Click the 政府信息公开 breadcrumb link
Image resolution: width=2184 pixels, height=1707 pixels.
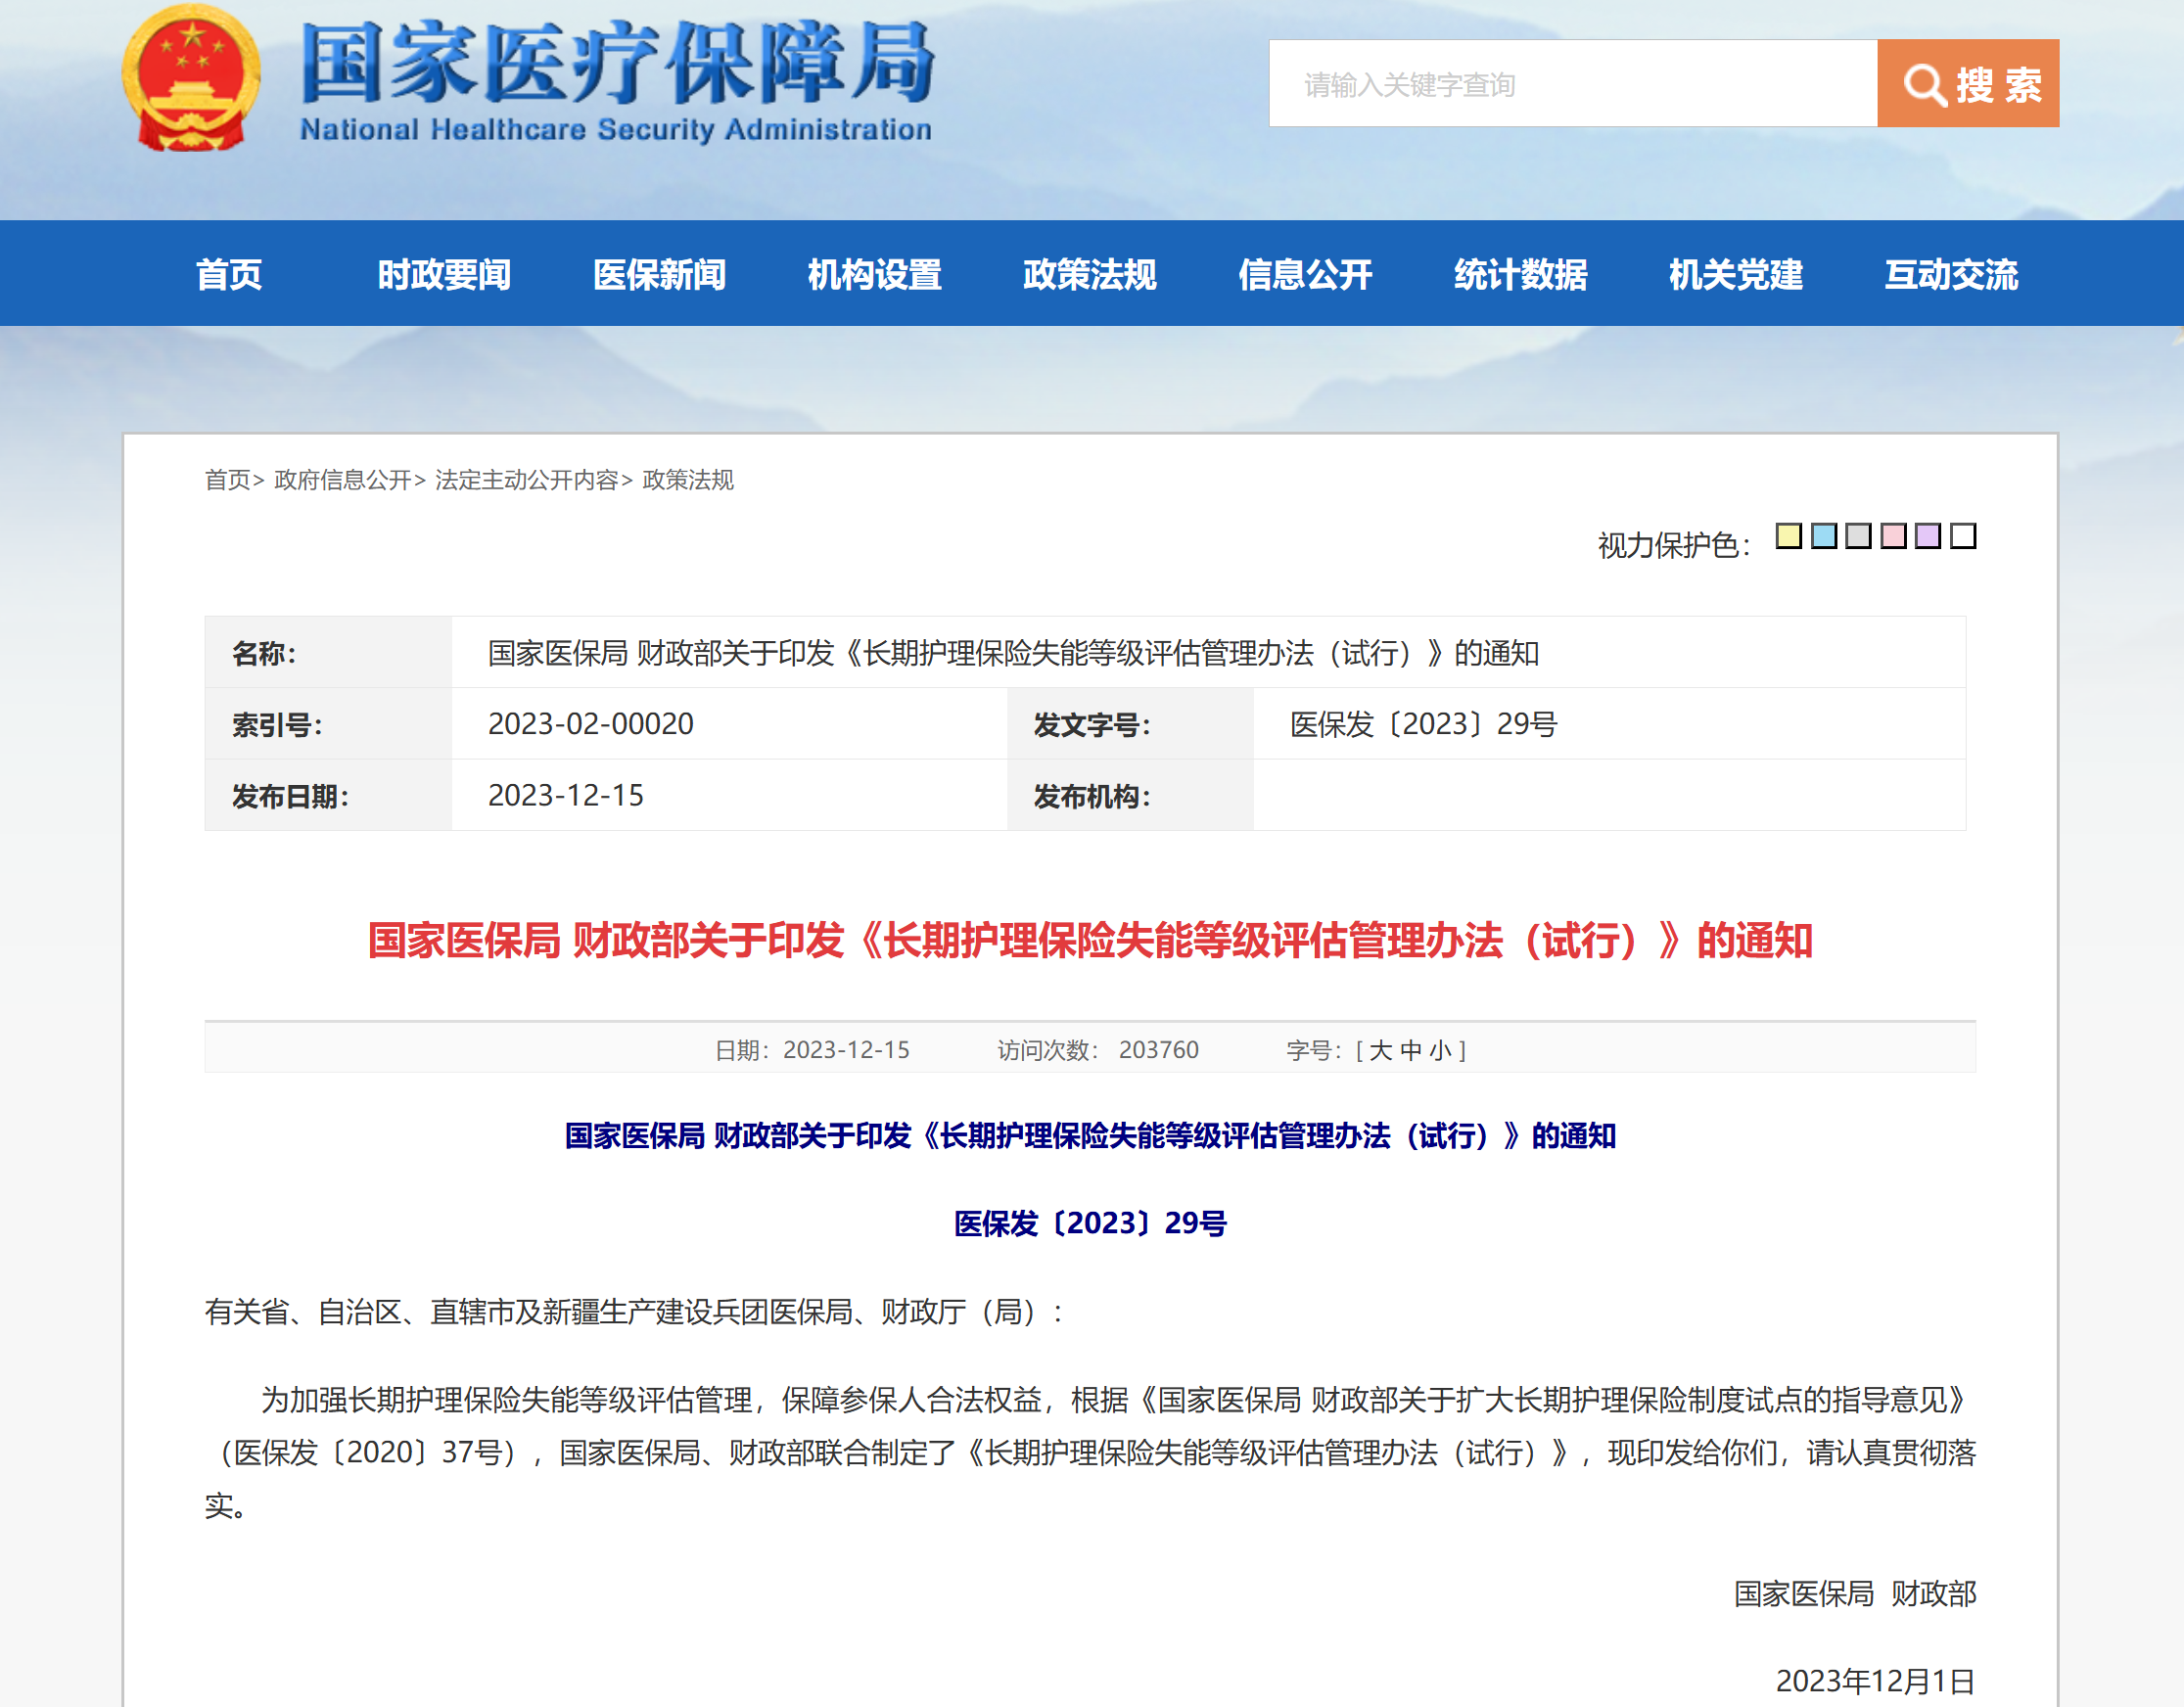point(343,480)
